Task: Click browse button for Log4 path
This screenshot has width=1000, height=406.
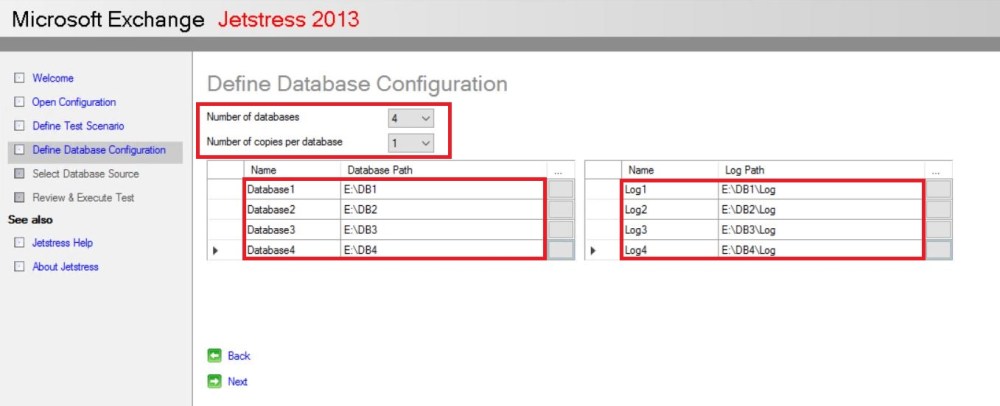Action: coord(939,250)
